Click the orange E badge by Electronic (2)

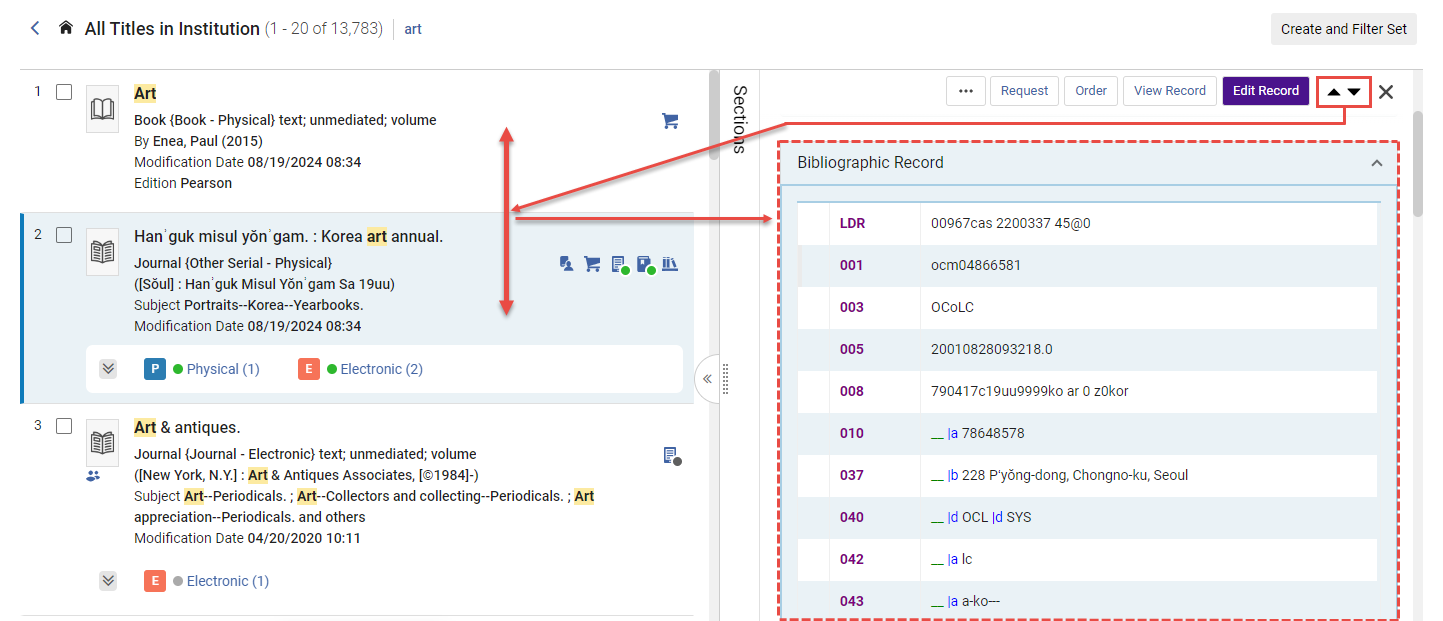(x=309, y=369)
